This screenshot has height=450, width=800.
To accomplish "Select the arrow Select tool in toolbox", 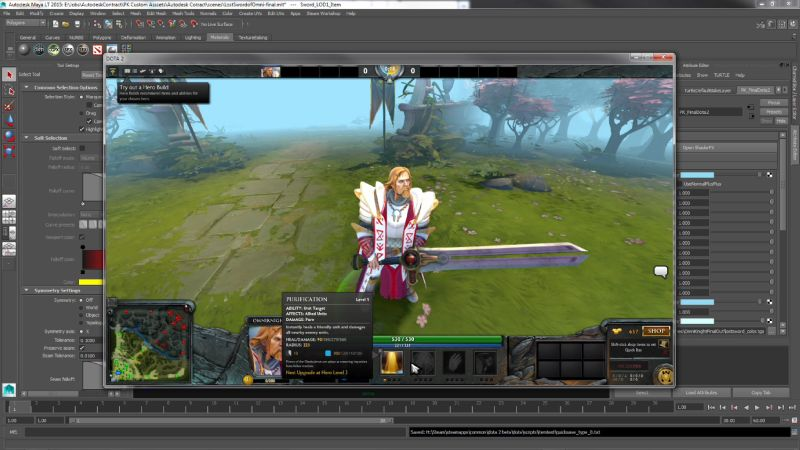I will [9, 74].
